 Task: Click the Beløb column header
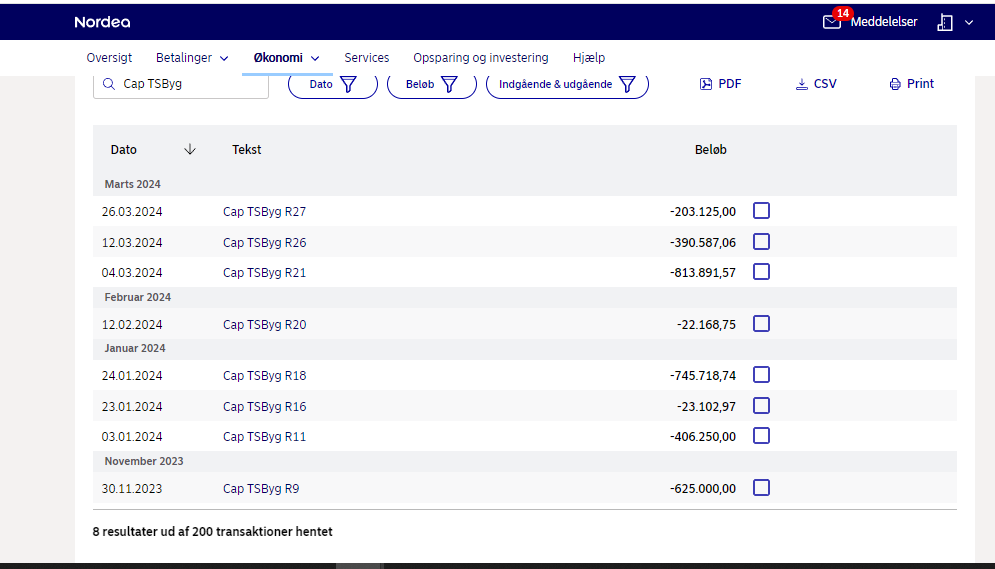[711, 150]
